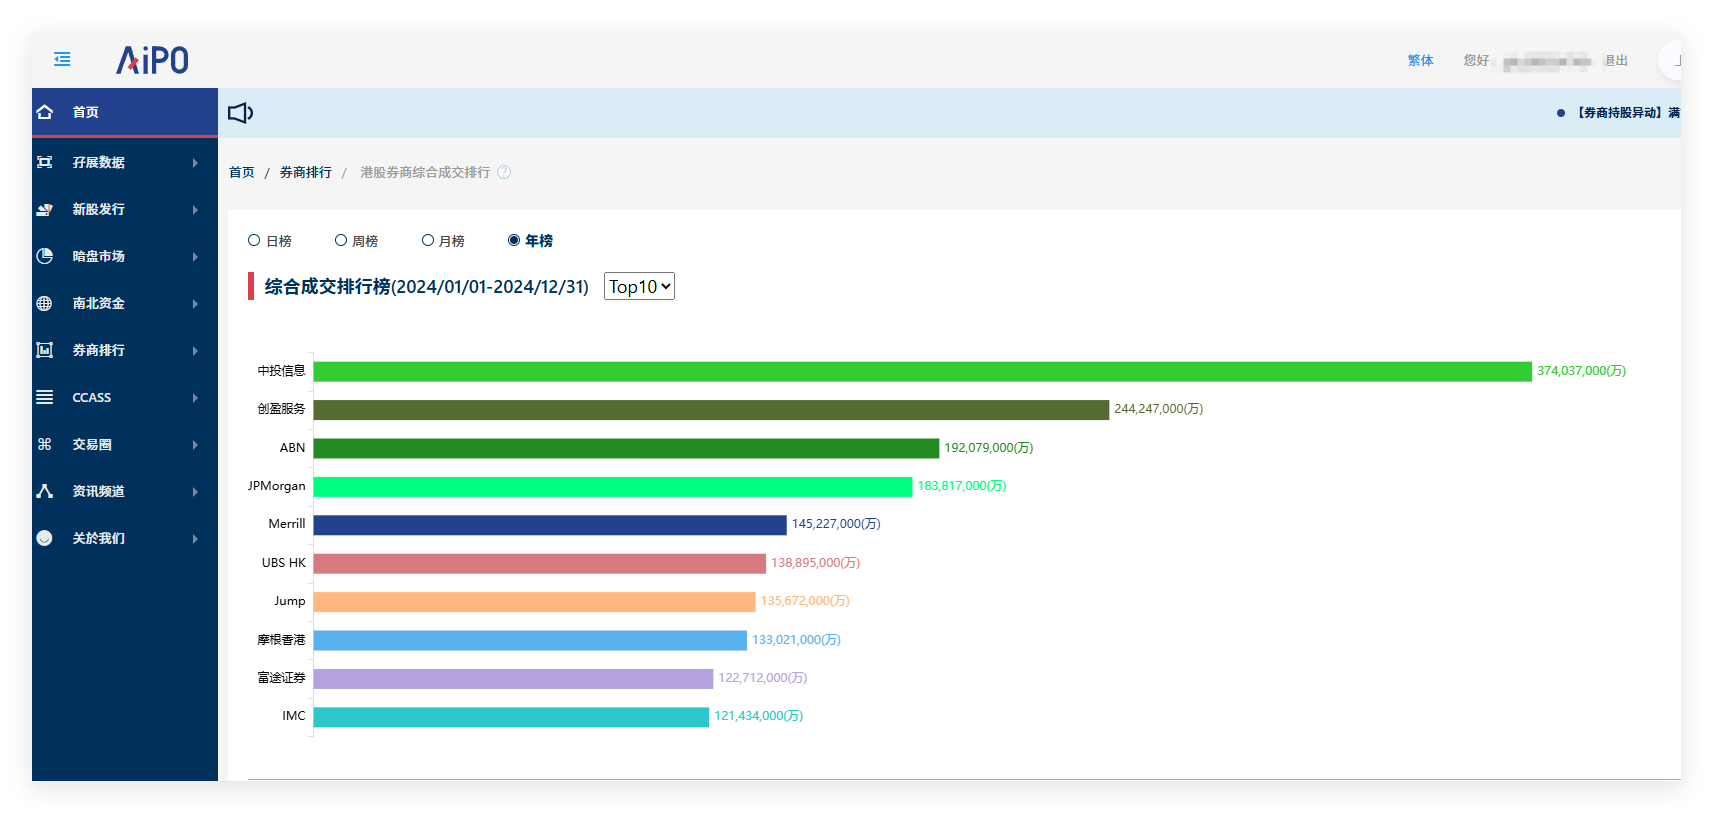Click the bright green 中投信息 bar

(x=922, y=371)
